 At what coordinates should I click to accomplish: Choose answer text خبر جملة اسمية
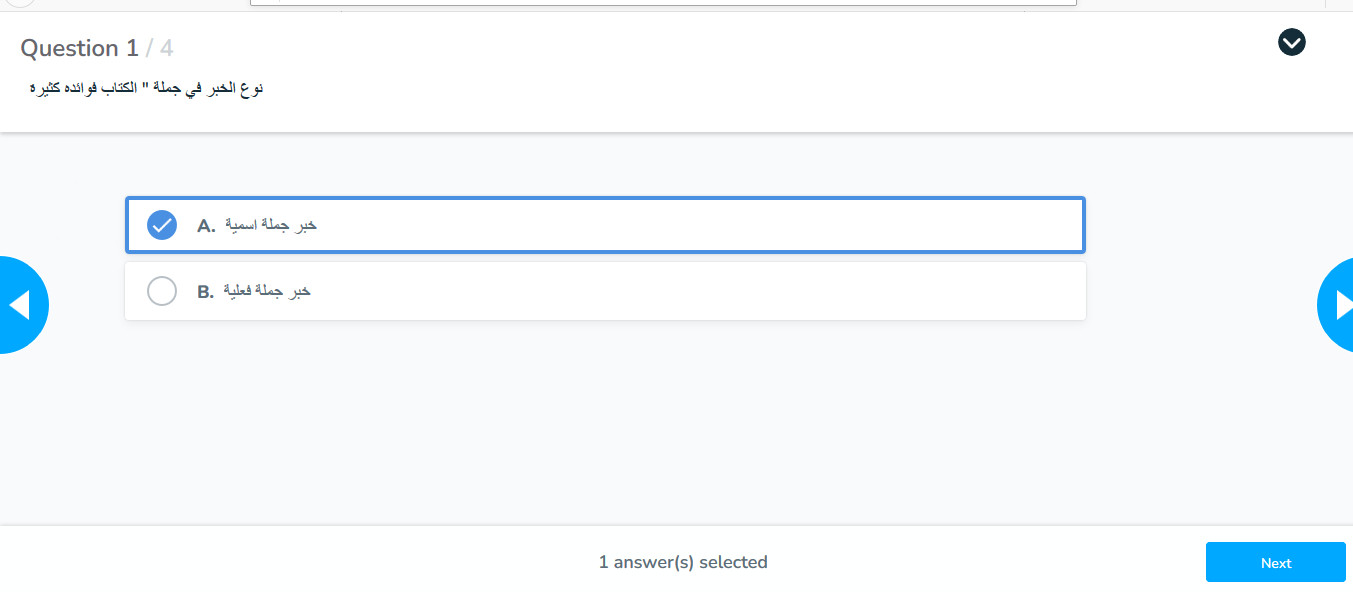pos(270,225)
